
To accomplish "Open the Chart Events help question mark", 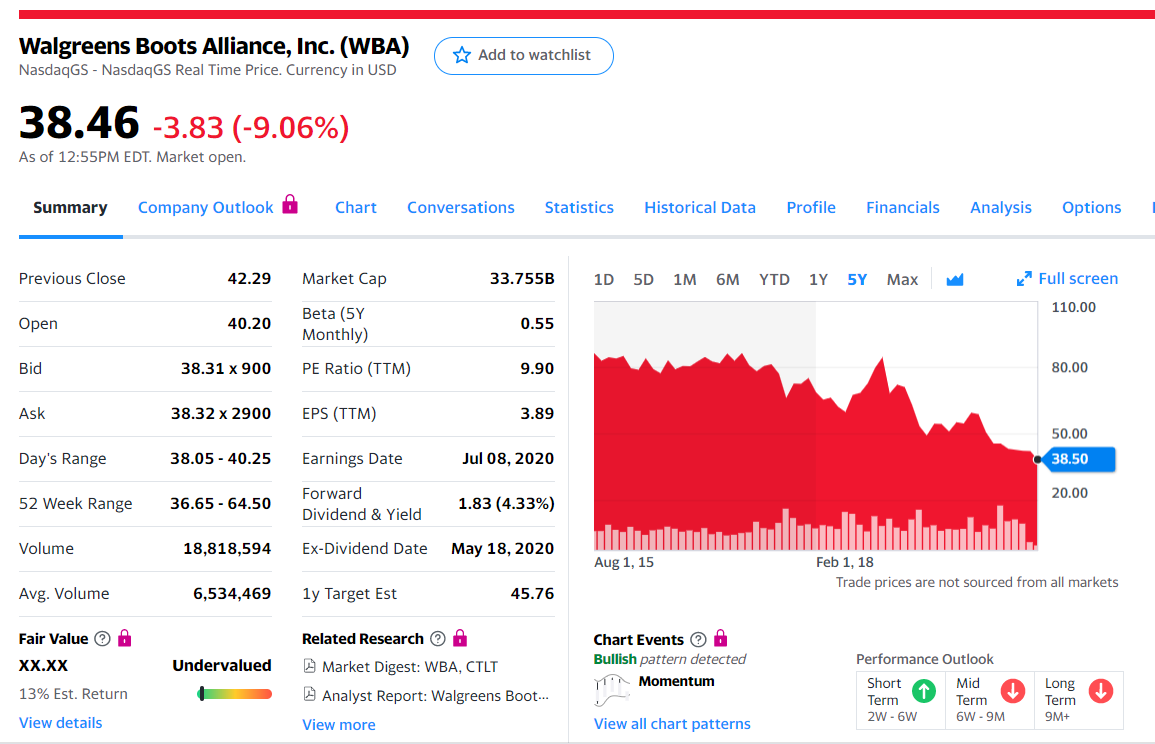I will coord(698,639).
